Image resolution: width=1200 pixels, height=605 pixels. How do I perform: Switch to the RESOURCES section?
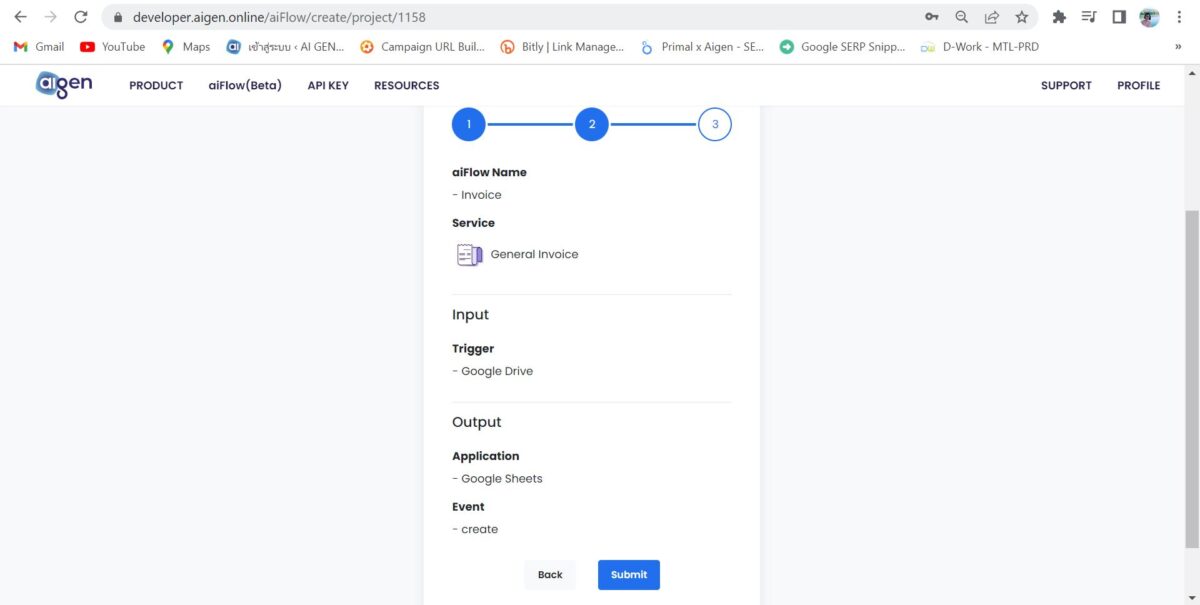[406, 85]
